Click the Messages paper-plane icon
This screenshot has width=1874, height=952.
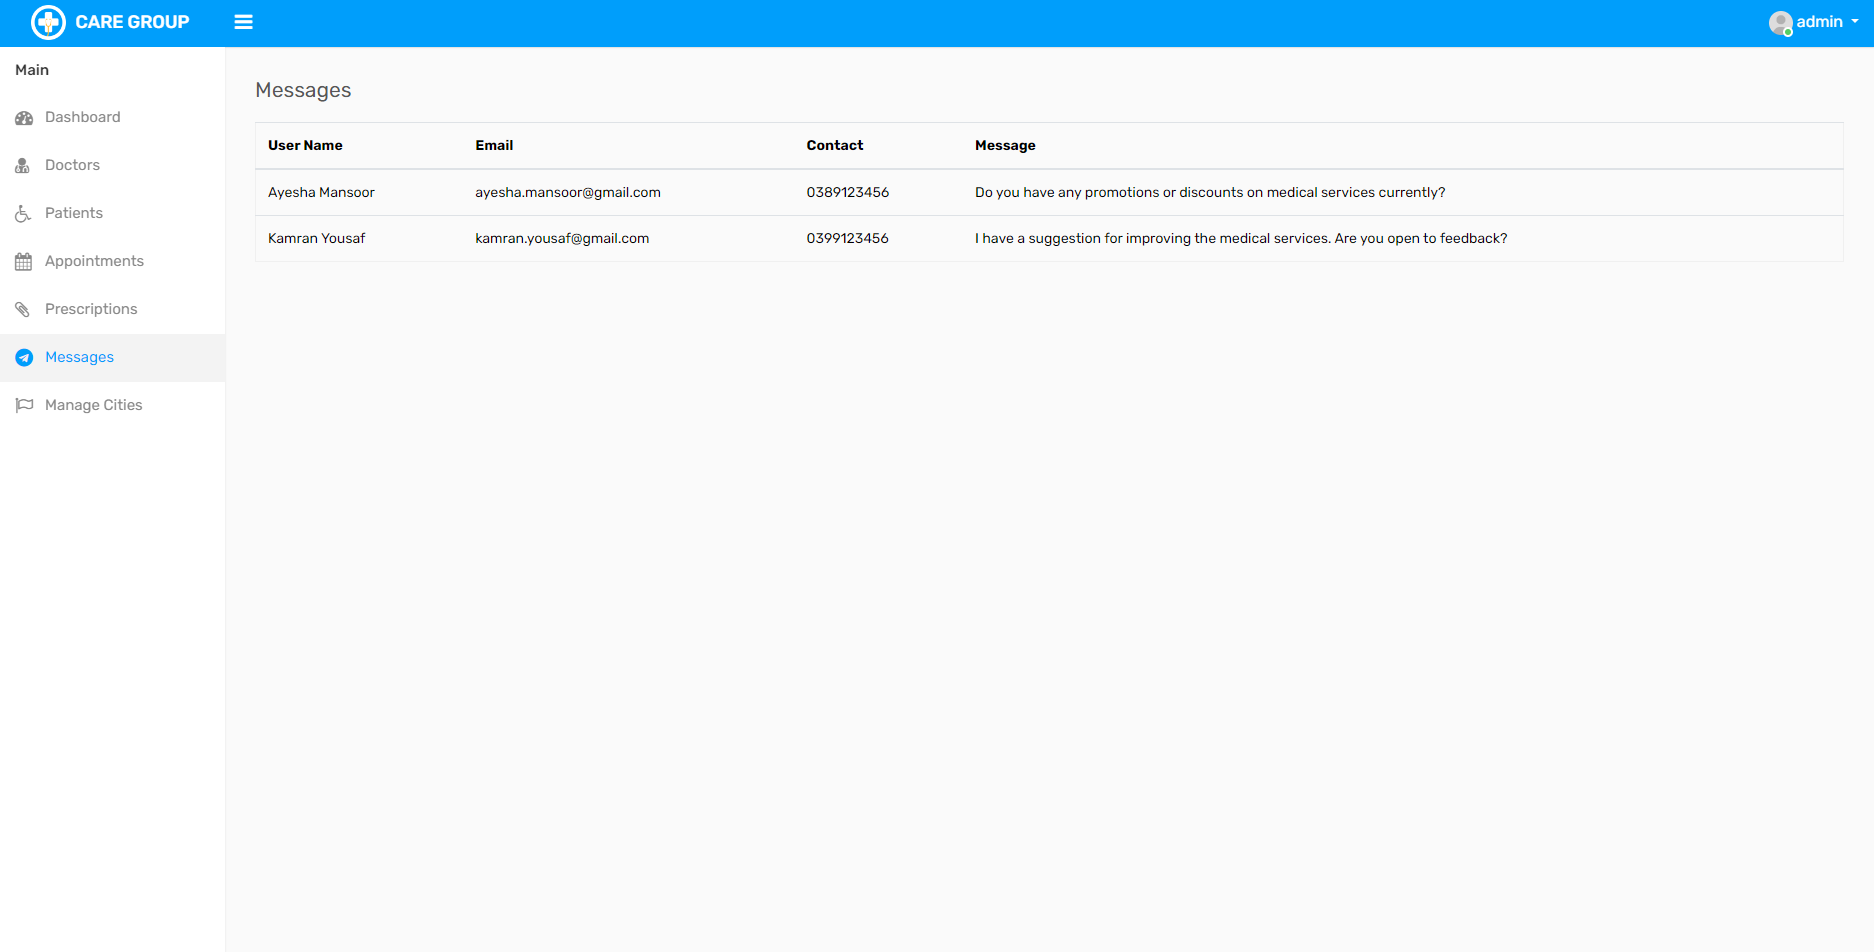tap(24, 358)
